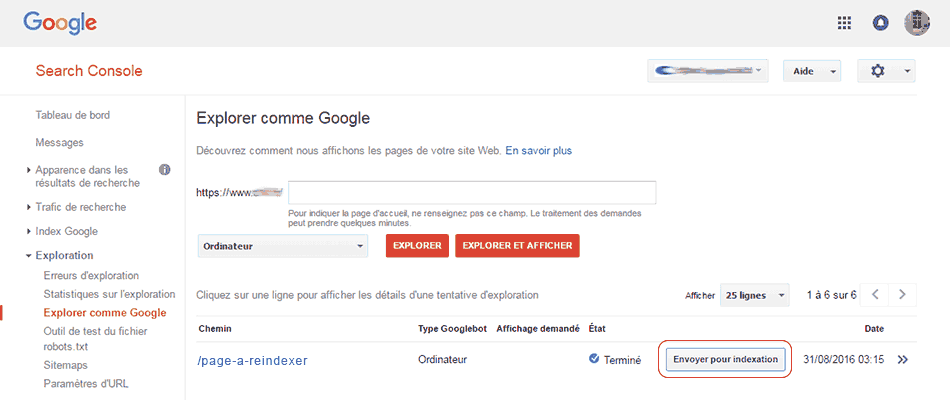The width and height of the screenshot is (950, 400).
Task: Open Messages in the sidebar
Action: pos(59,143)
